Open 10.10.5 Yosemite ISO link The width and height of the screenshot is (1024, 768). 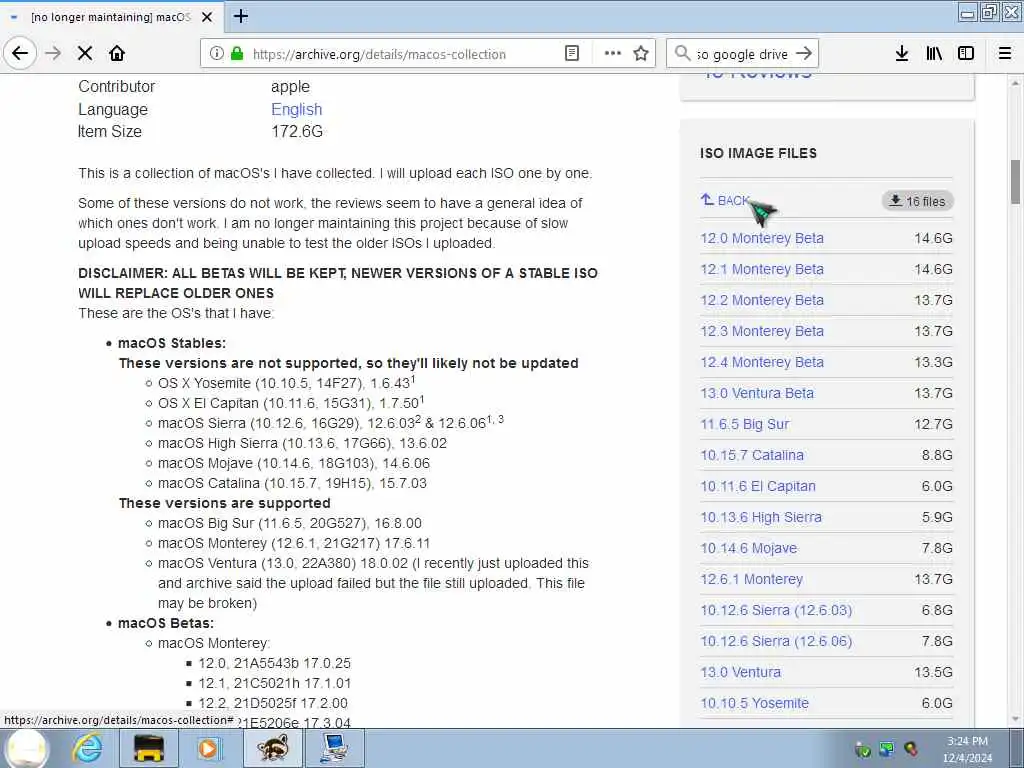click(x=754, y=703)
